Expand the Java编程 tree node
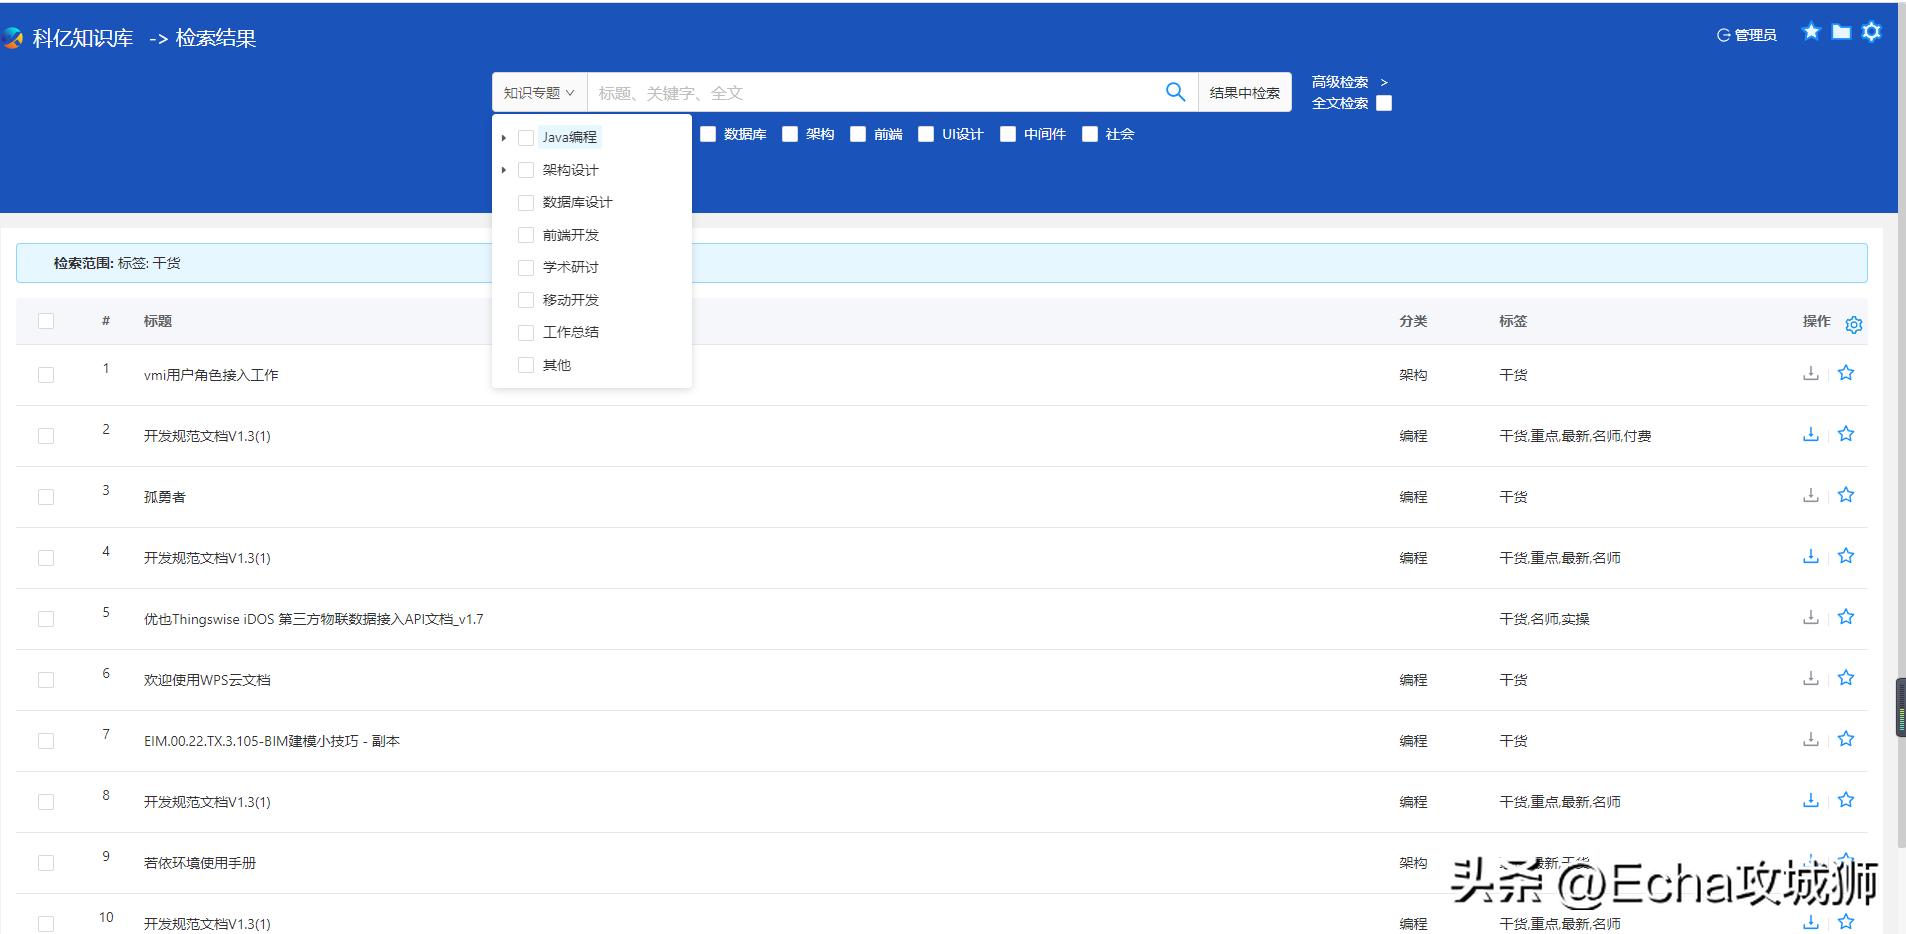Viewport: 1906px width, 934px height. [x=504, y=138]
